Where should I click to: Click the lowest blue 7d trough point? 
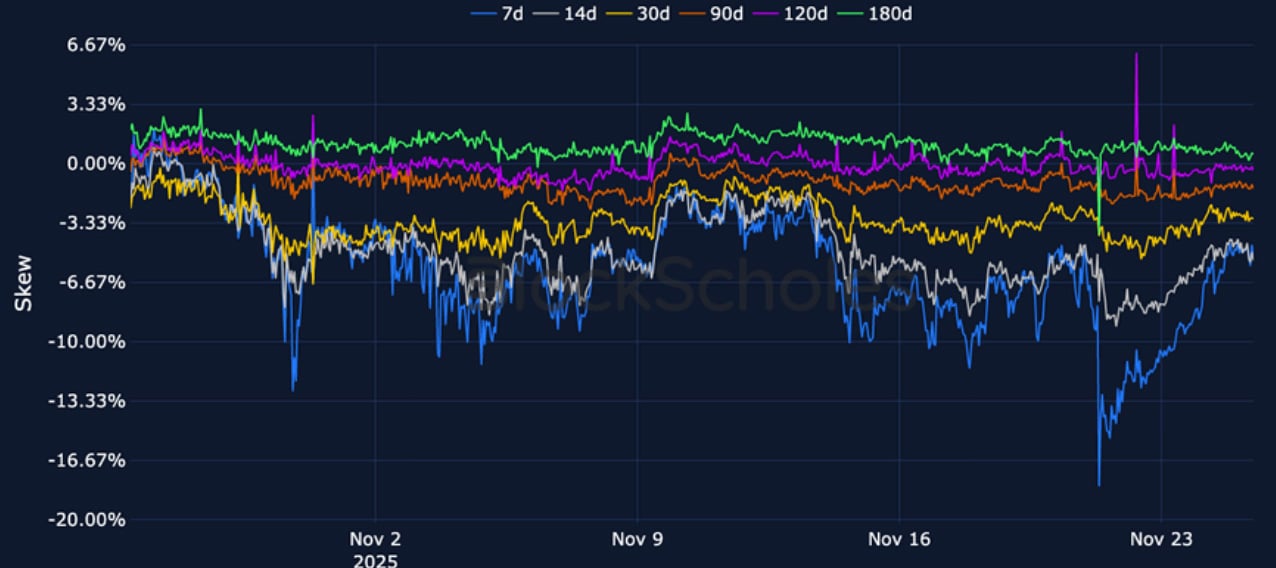coord(1099,486)
